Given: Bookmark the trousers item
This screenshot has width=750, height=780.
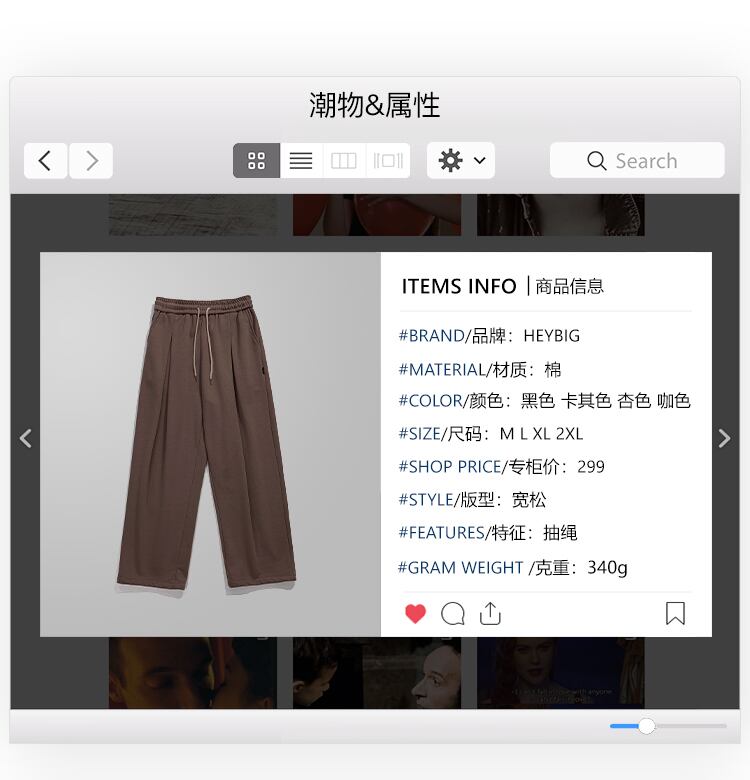Looking at the screenshot, I should click(x=675, y=613).
